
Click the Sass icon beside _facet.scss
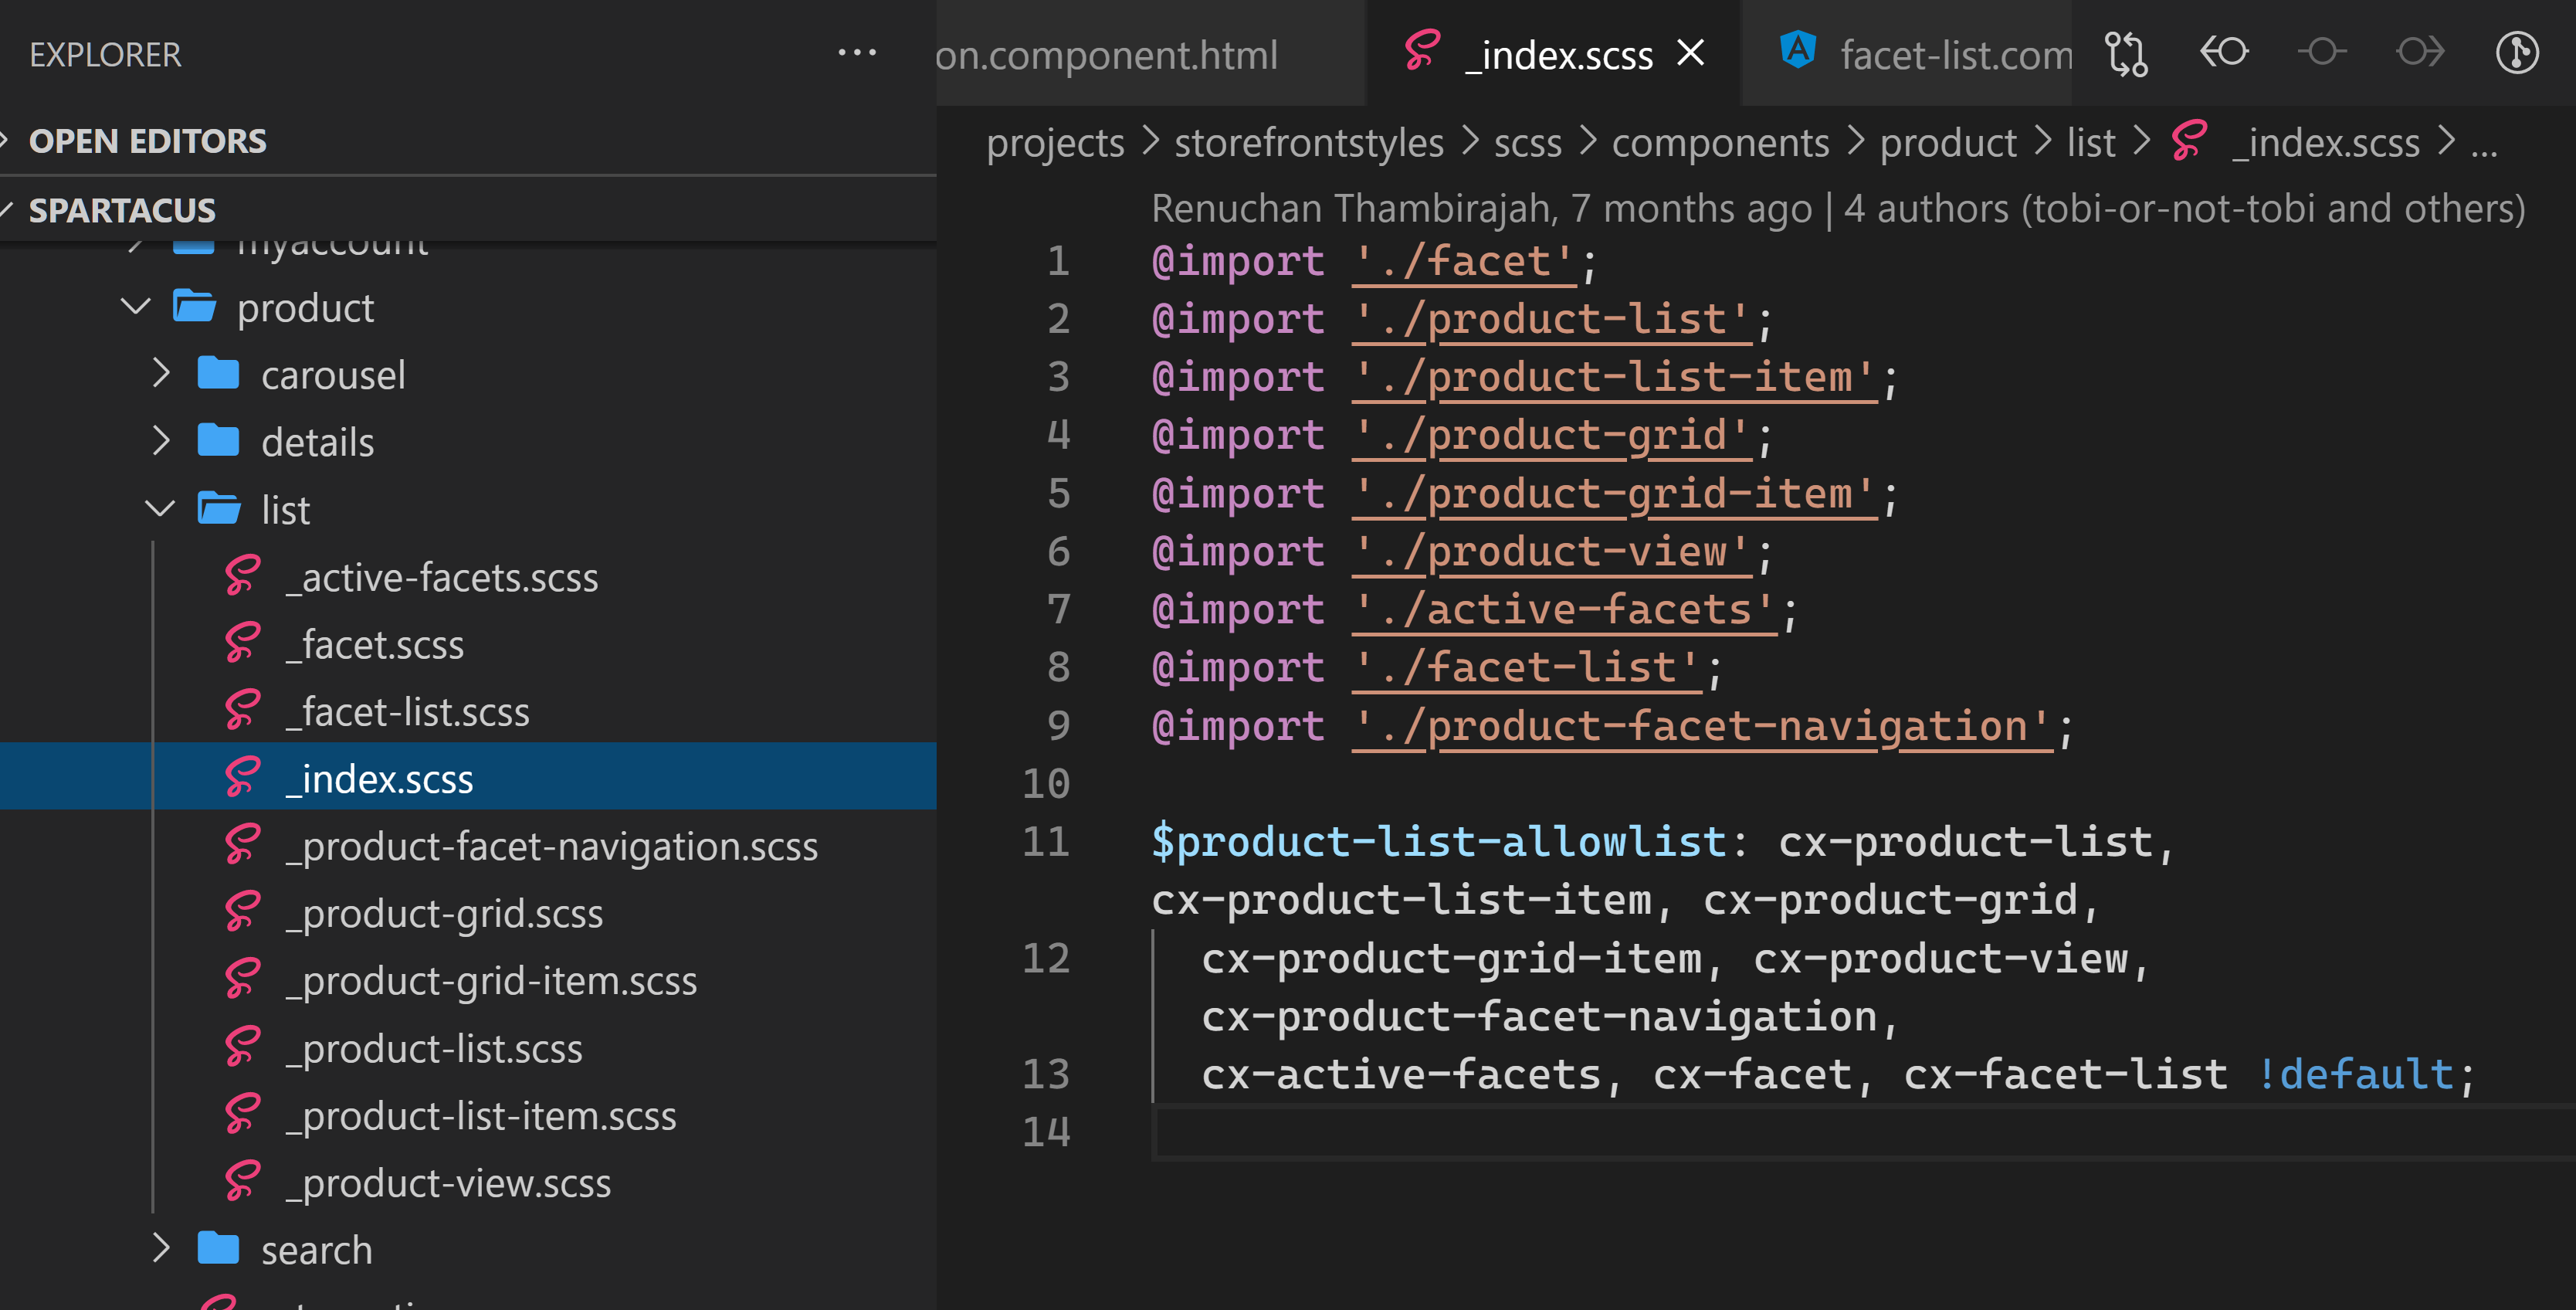point(243,645)
